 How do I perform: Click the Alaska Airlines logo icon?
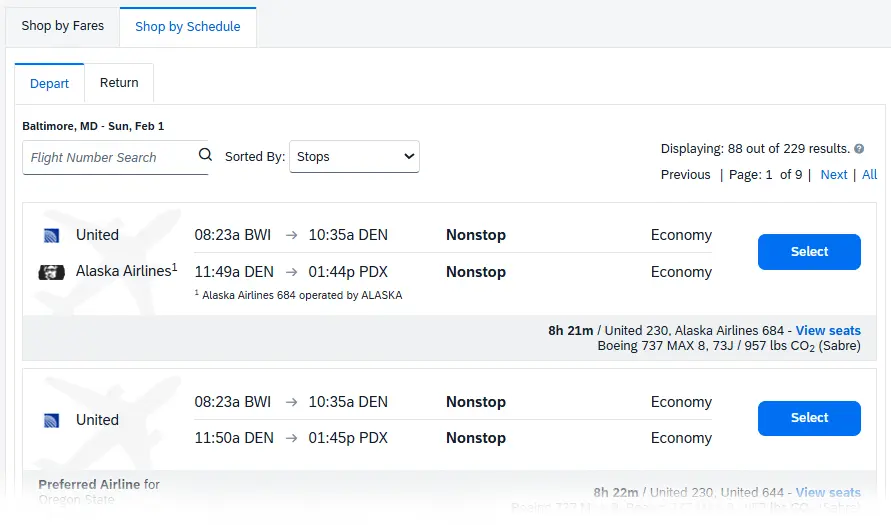51,273
